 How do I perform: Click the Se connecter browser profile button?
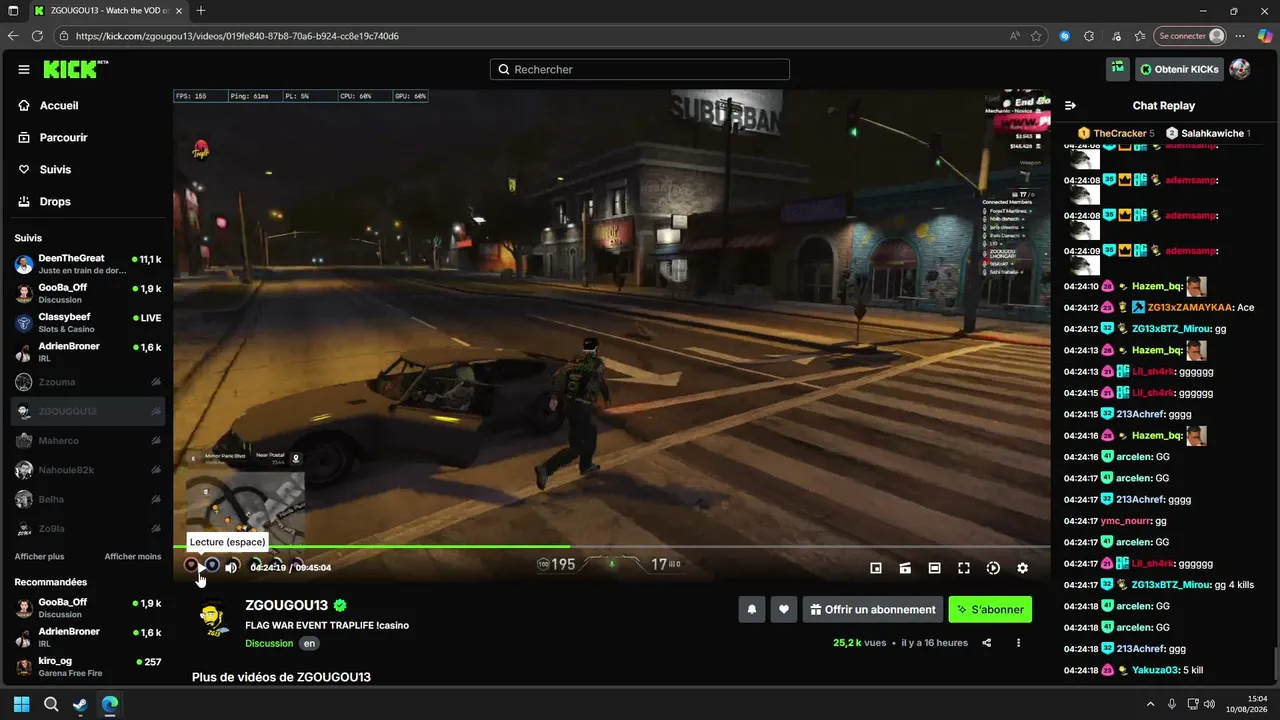pyautogui.click(x=1189, y=36)
